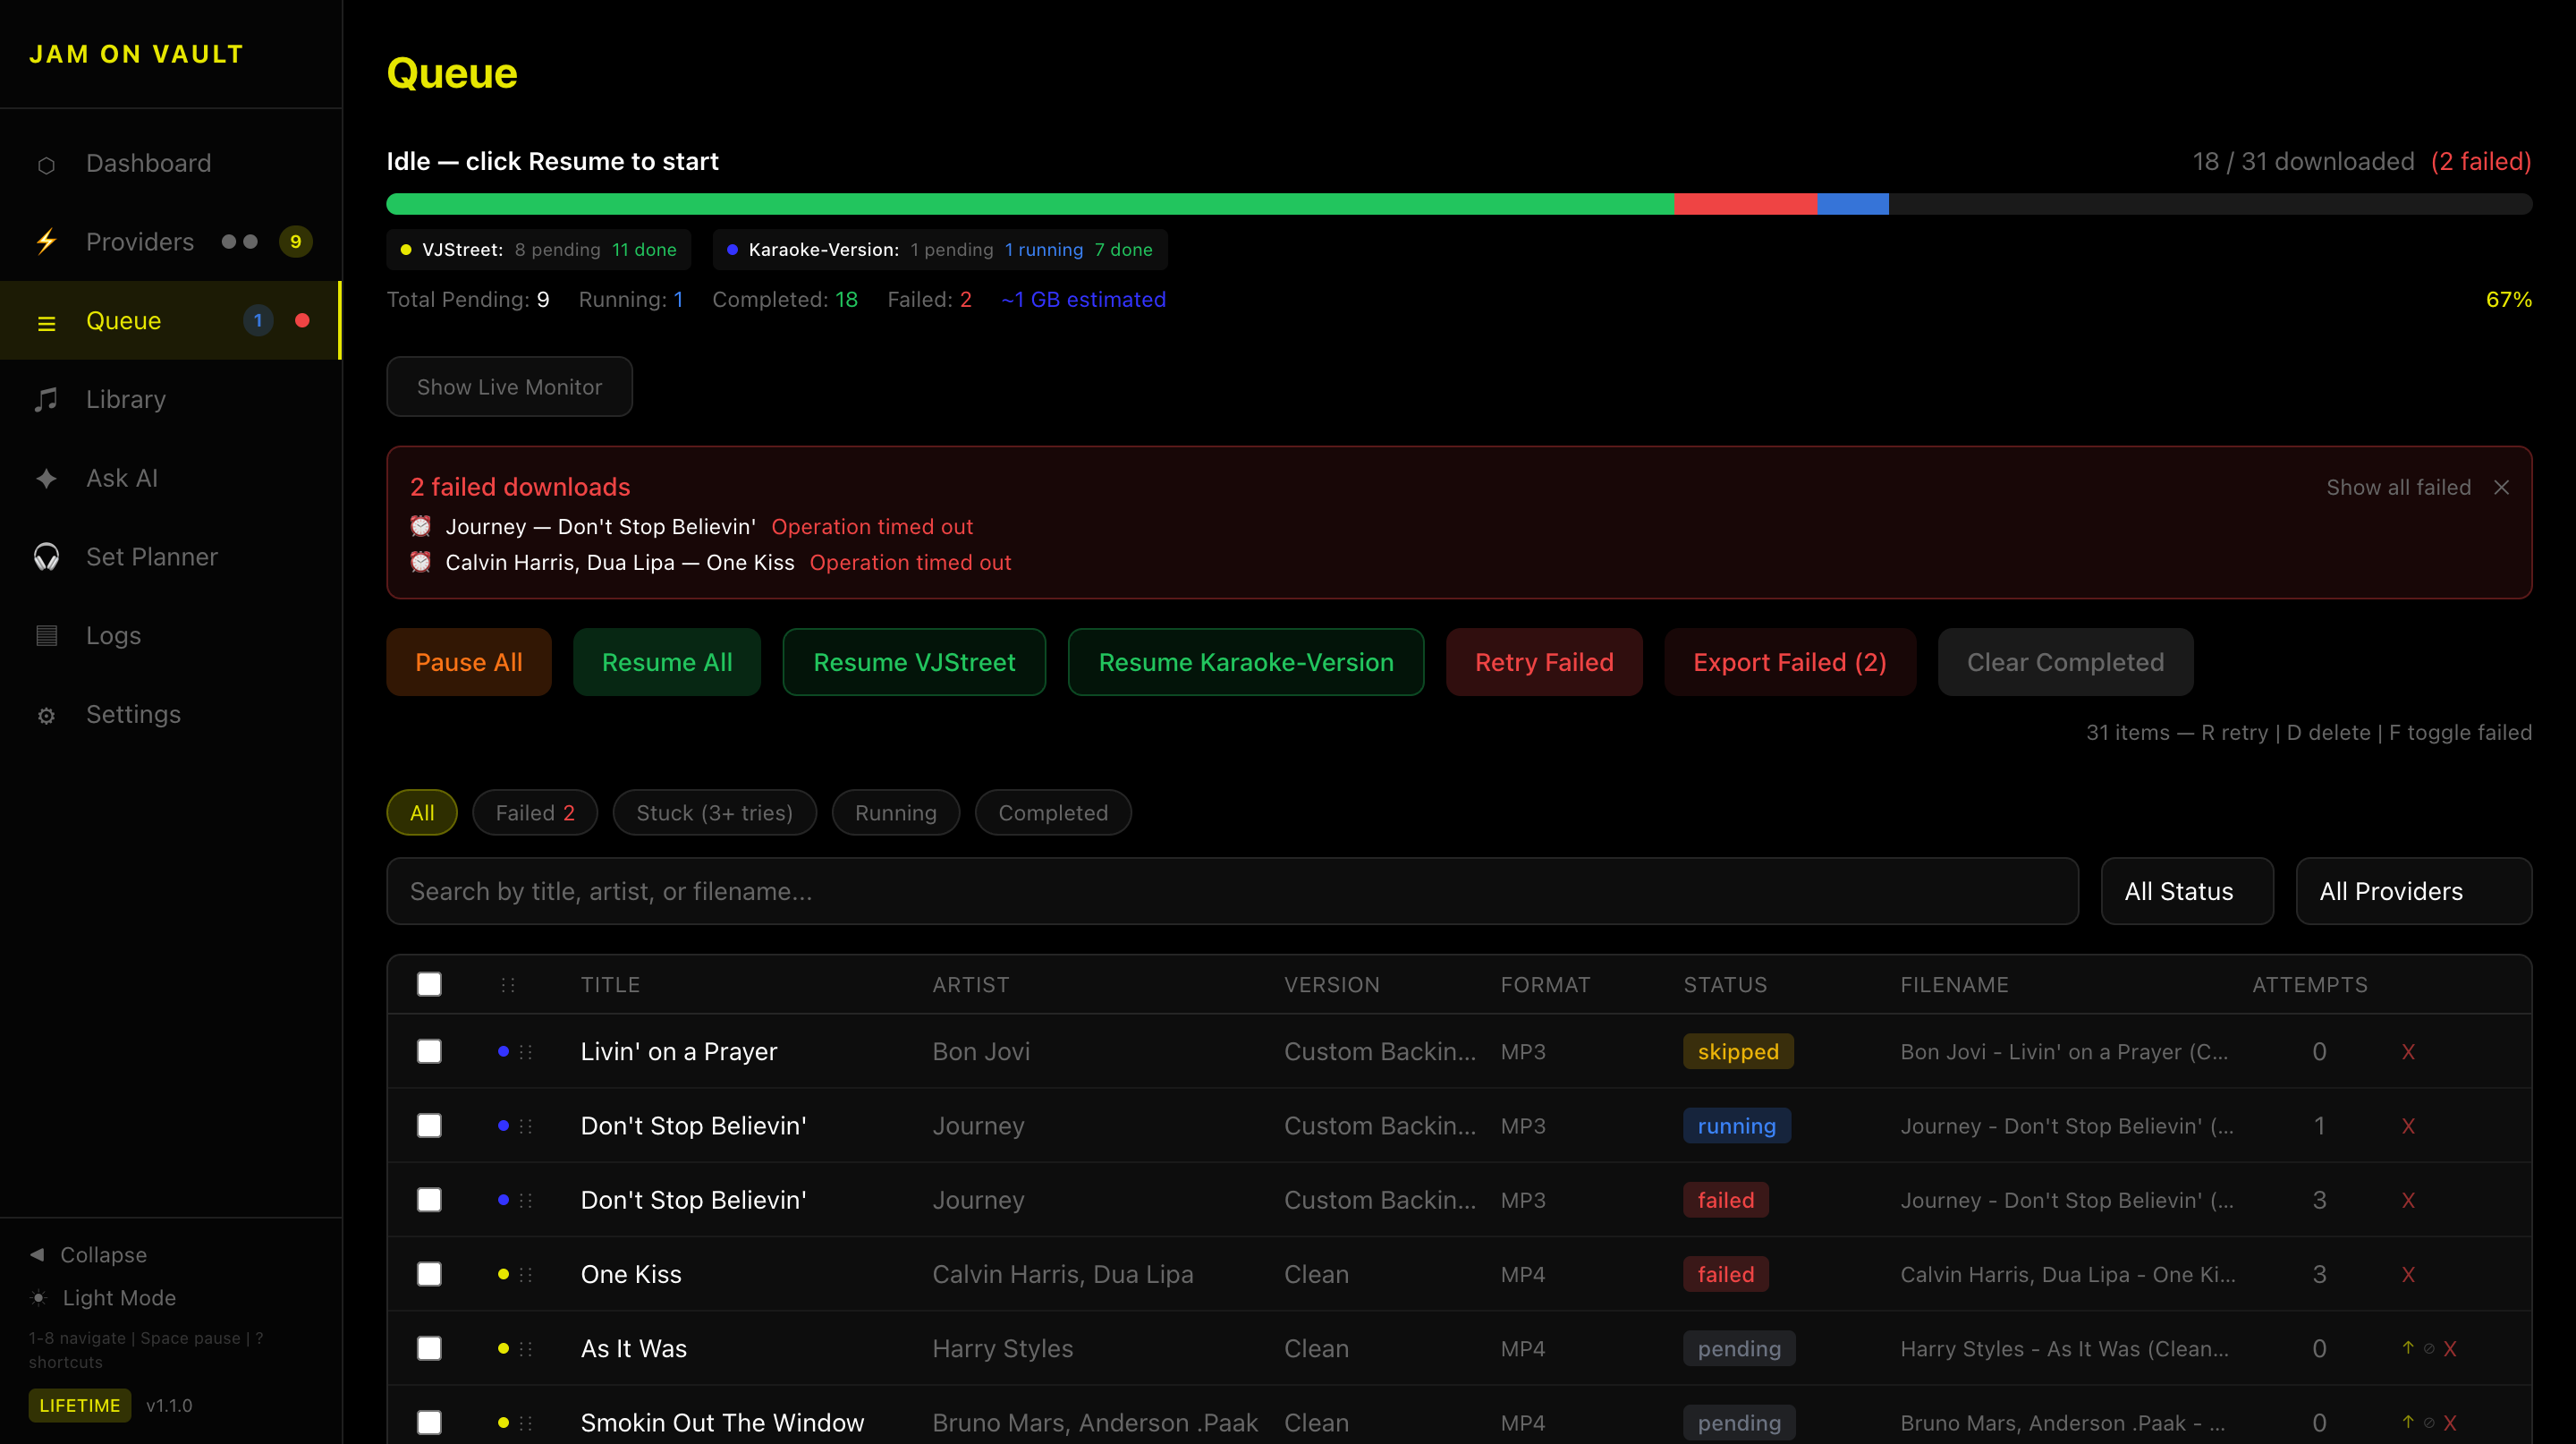The height and width of the screenshot is (1444, 2576).
Task: Remove the running Don't Stop Believin' row
Action: pyautogui.click(x=2408, y=1126)
